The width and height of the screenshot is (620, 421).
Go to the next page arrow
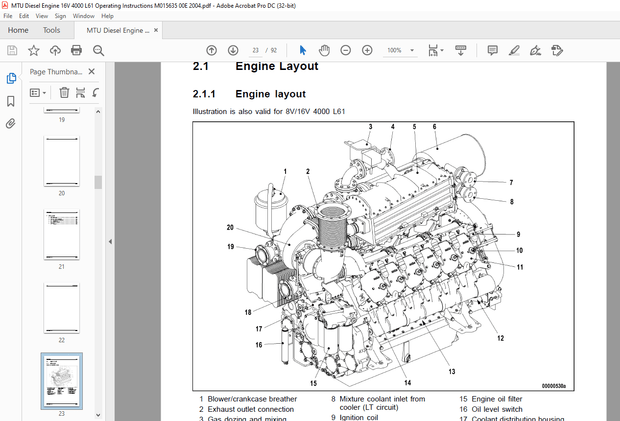tap(233, 50)
